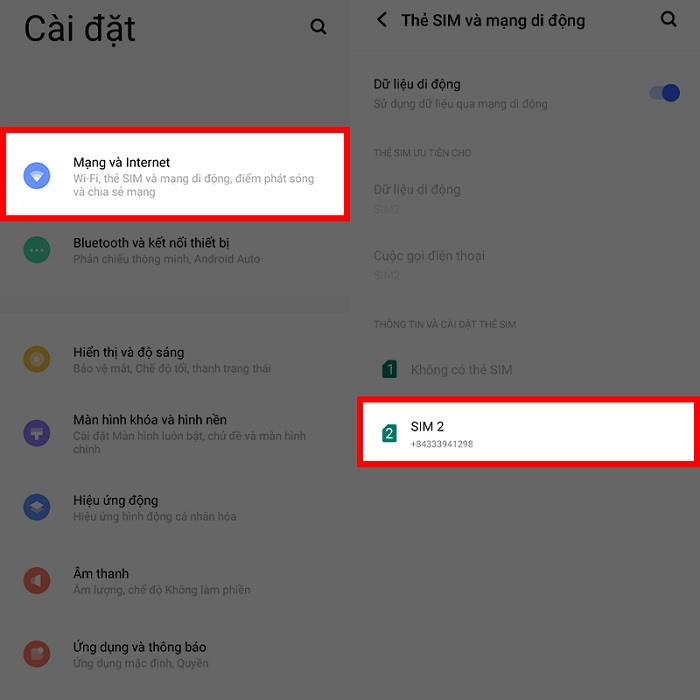This screenshot has width=700, height=700.
Task: Tap the blue Hiệu ứng động layers icon
Action: 37,507
